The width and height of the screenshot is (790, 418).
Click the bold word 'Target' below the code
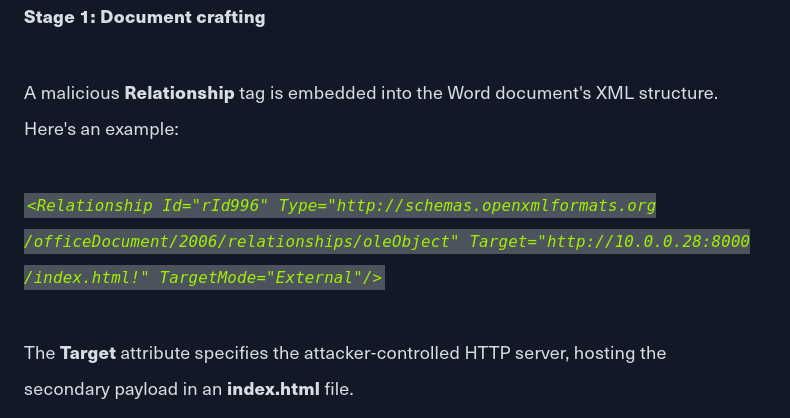click(x=88, y=353)
